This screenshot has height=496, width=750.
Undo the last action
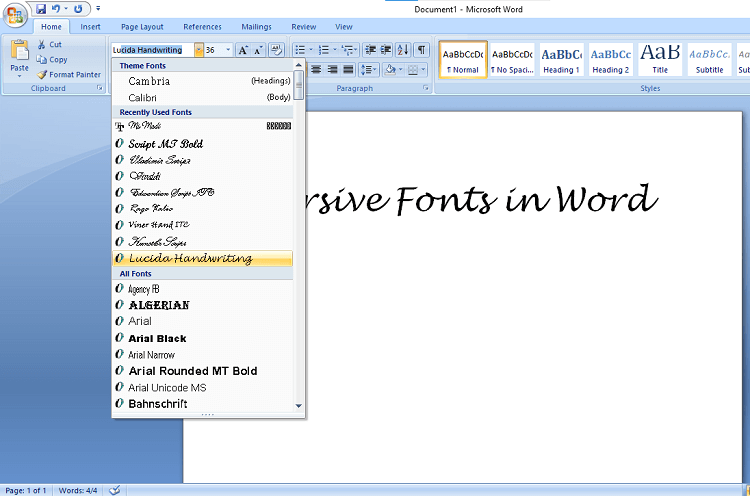pos(56,9)
